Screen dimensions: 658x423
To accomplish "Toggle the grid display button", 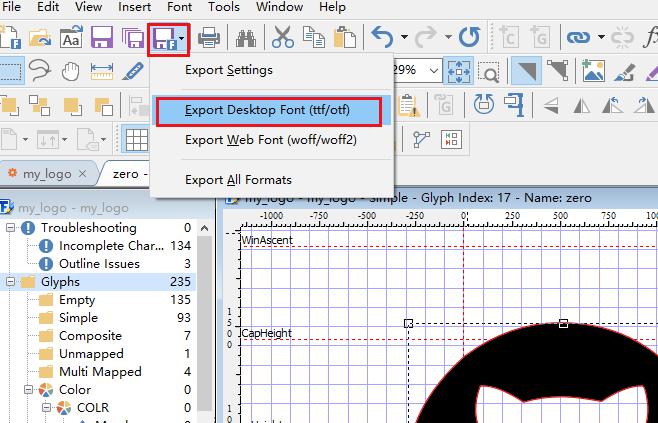I will coord(137,139).
